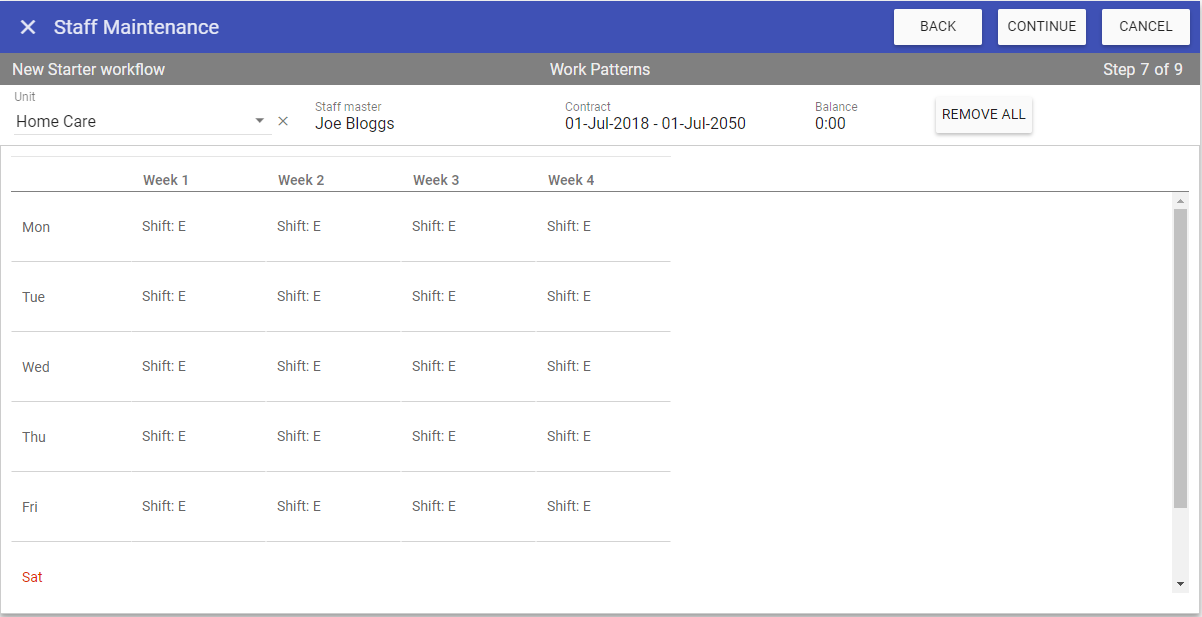The width and height of the screenshot is (1202, 617).
Task: Click the Week 2 column header
Action: tap(301, 180)
